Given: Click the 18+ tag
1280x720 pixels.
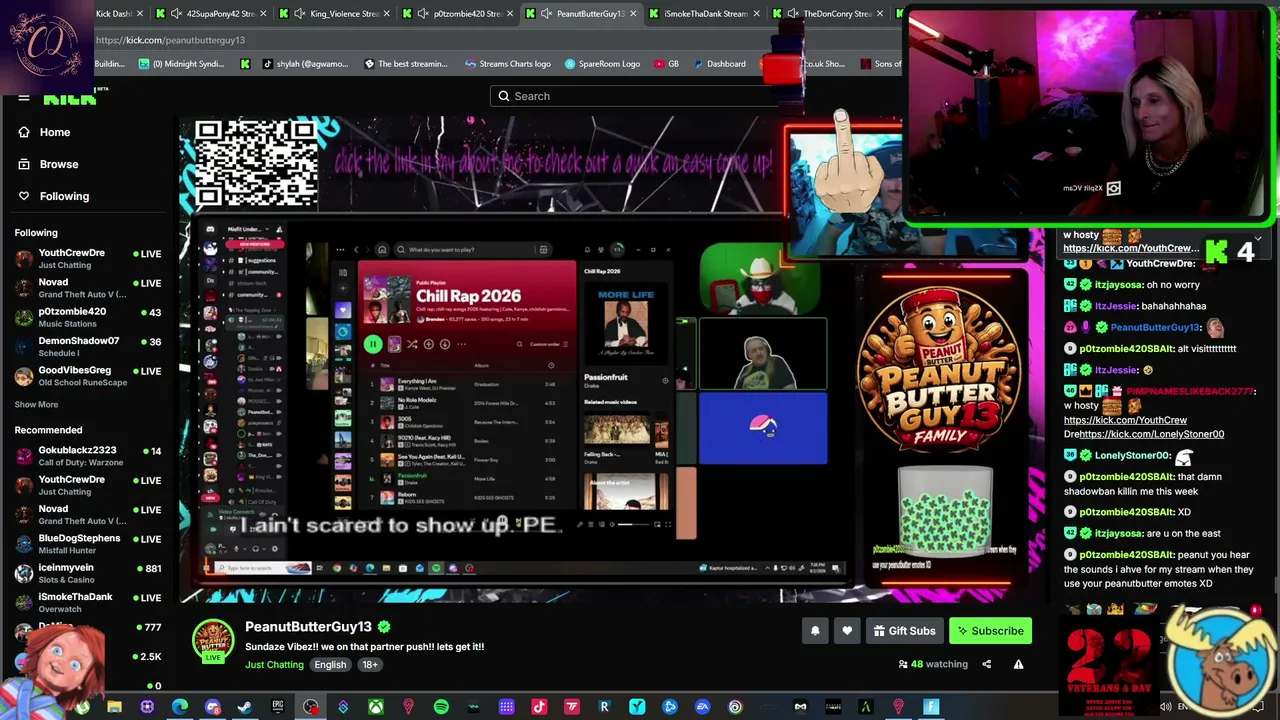Looking at the screenshot, I should tap(370, 665).
